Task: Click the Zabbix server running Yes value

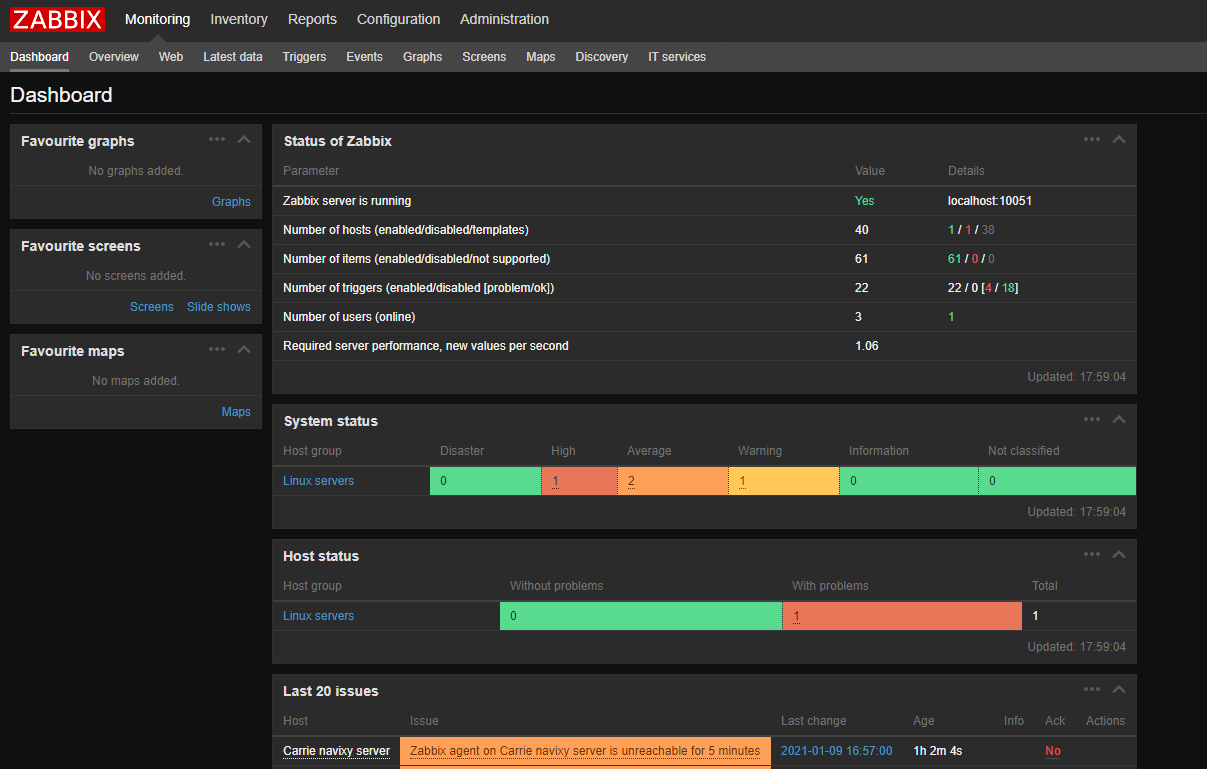Action: click(x=865, y=201)
